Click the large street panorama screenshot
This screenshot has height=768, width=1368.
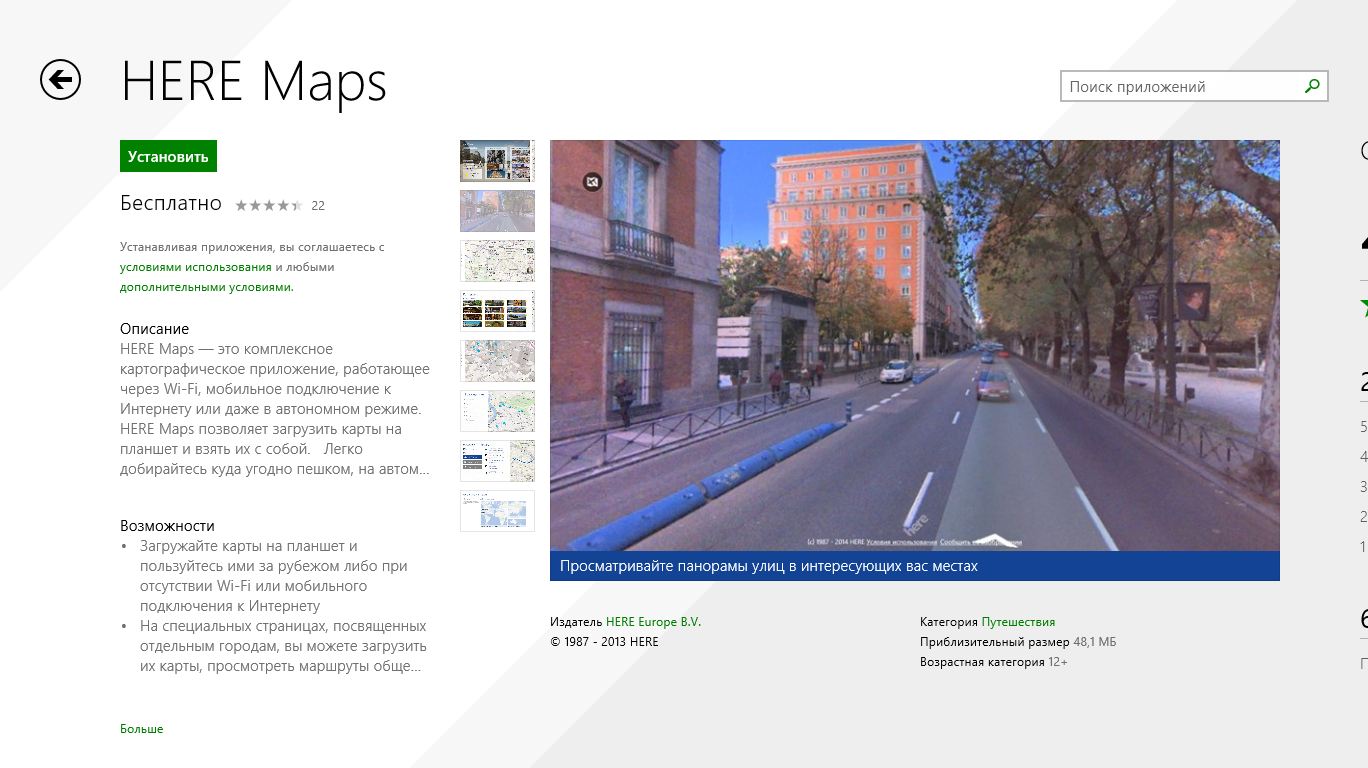[x=915, y=345]
